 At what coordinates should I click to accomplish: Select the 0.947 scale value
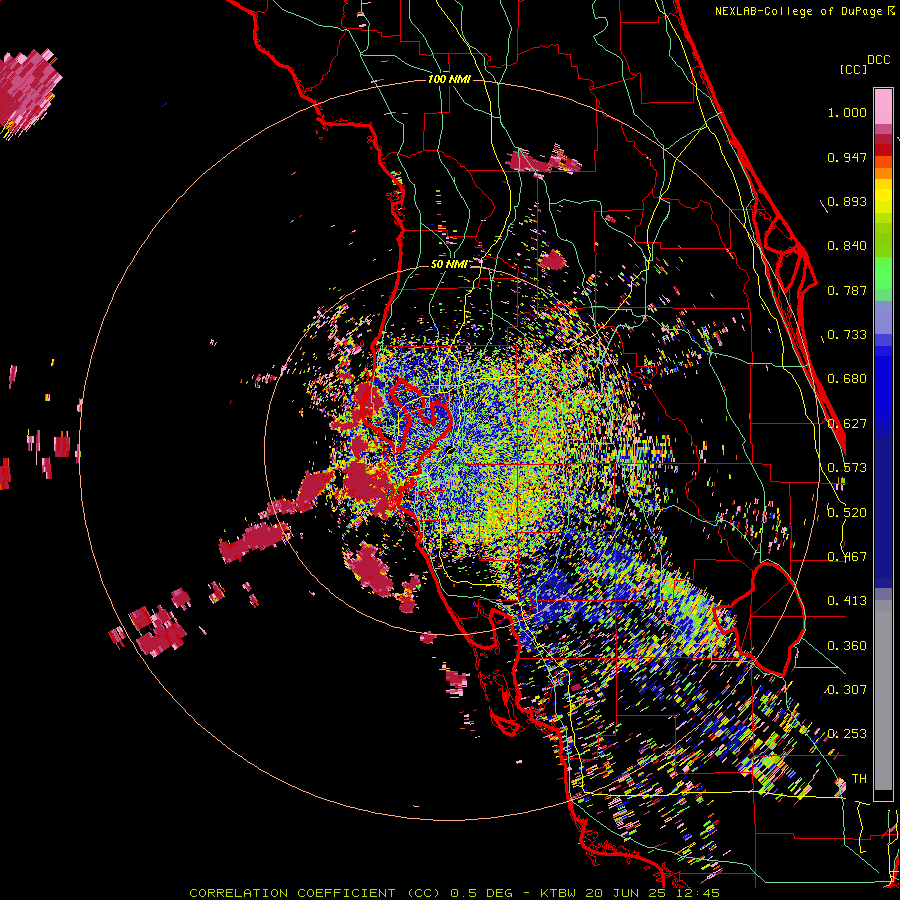pos(847,157)
